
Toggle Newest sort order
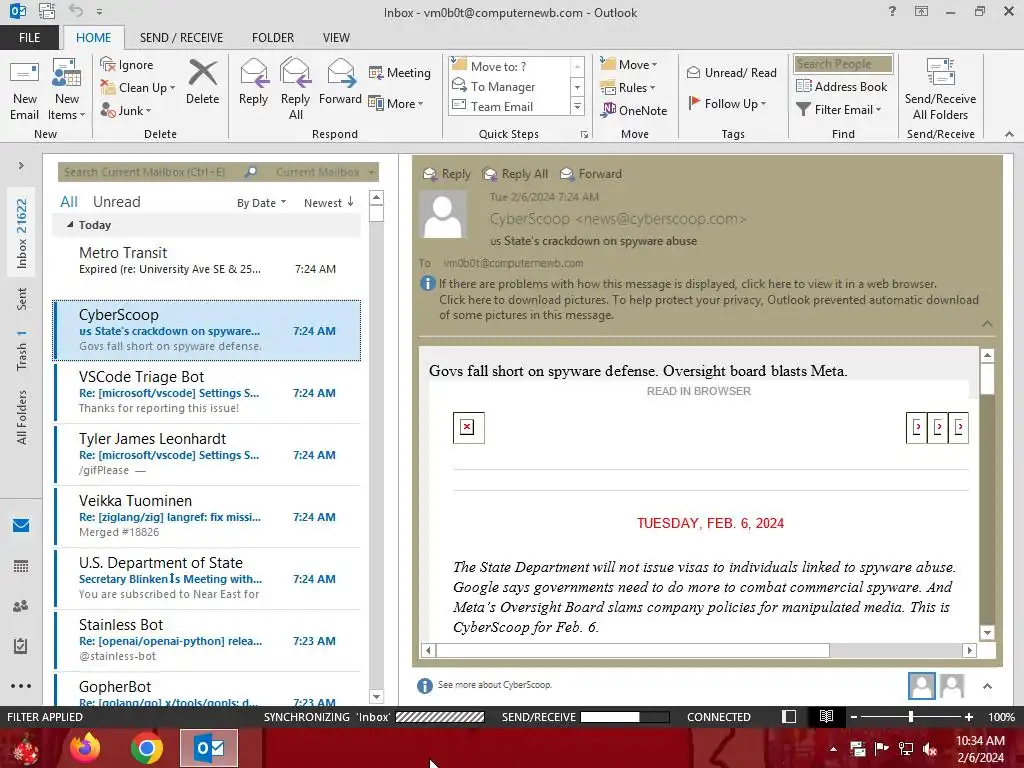click(x=328, y=203)
